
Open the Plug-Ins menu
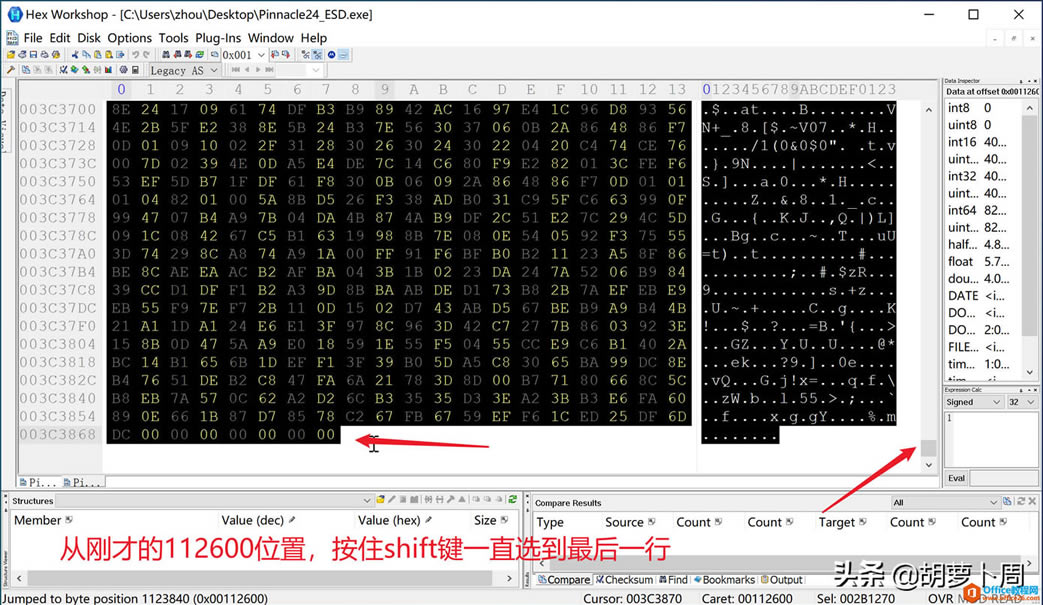[218, 38]
